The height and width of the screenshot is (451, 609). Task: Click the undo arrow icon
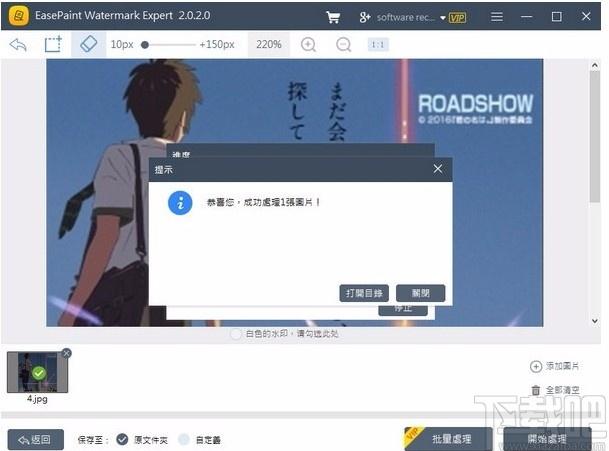pos(18,45)
